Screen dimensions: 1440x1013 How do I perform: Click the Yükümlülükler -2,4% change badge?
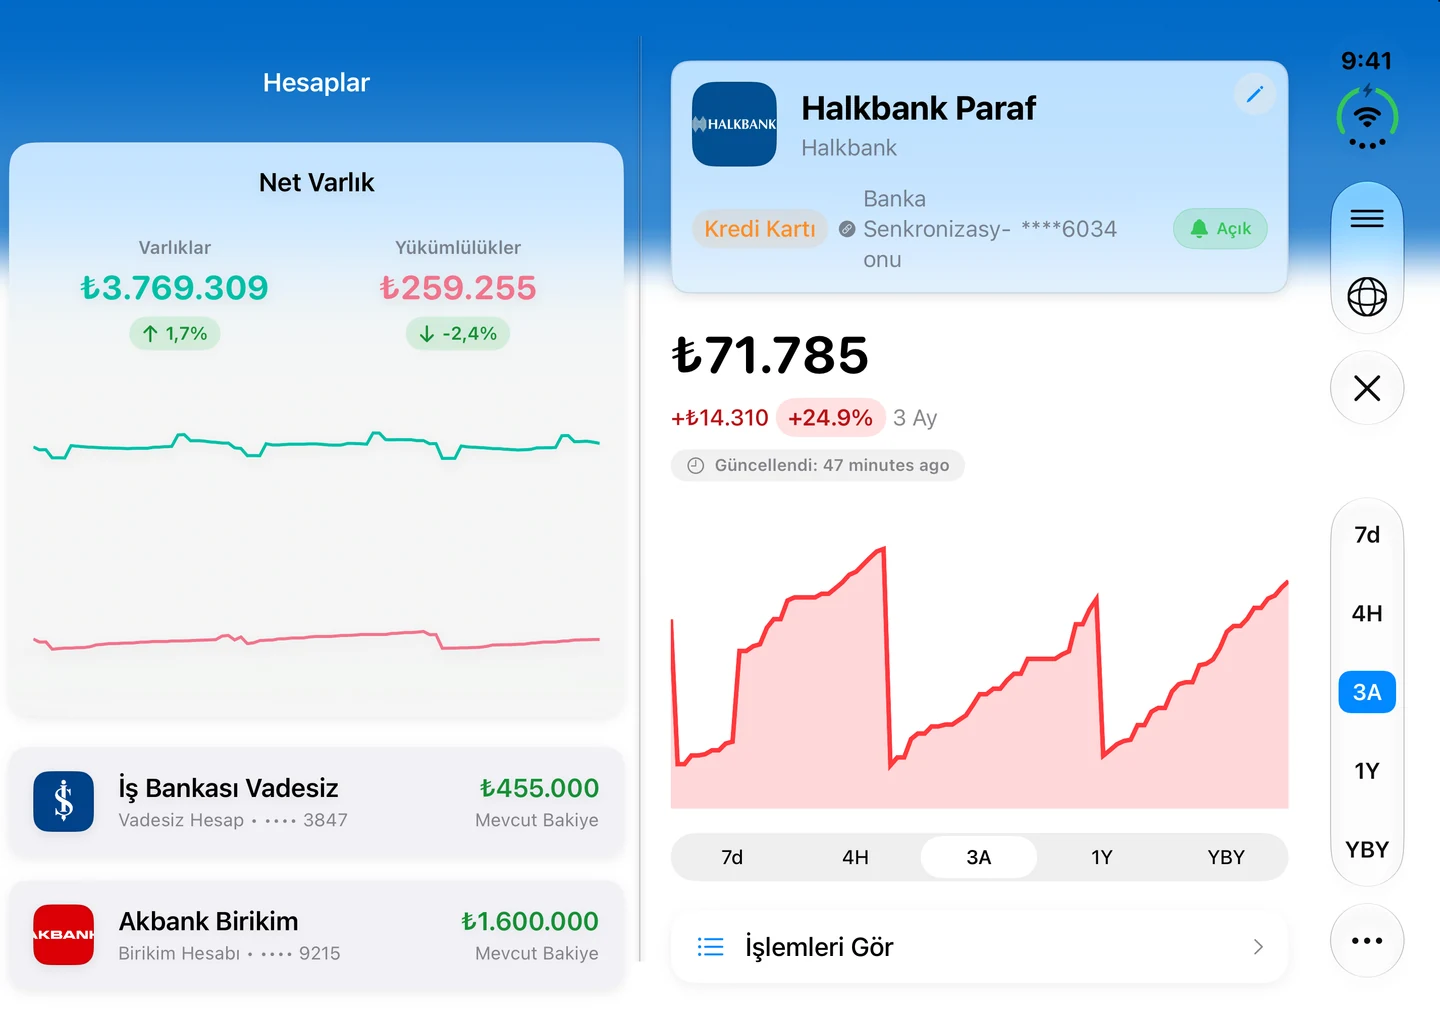click(458, 334)
